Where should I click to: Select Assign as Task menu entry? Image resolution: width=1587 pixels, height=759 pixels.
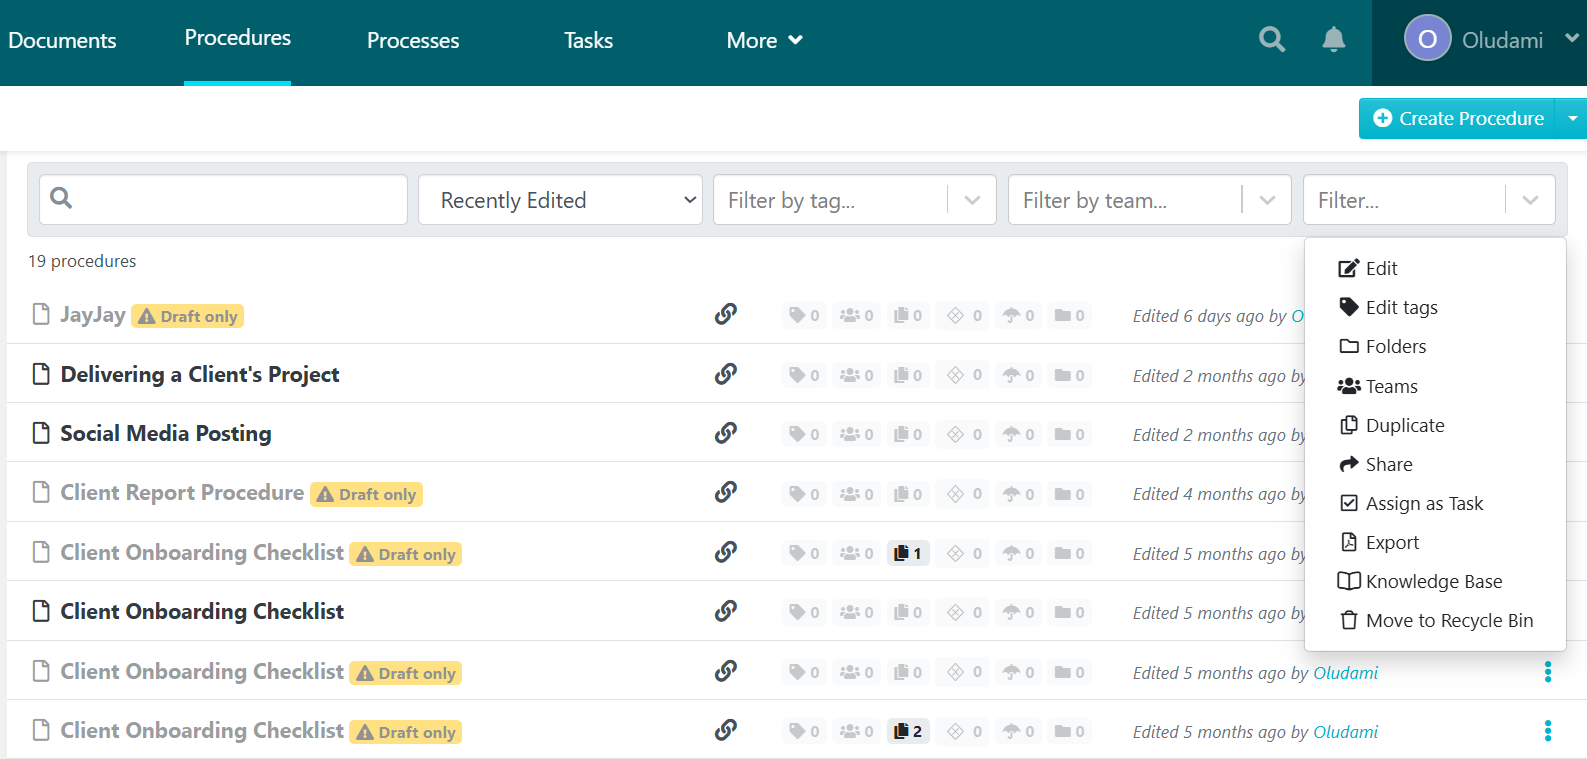point(1423,504)
